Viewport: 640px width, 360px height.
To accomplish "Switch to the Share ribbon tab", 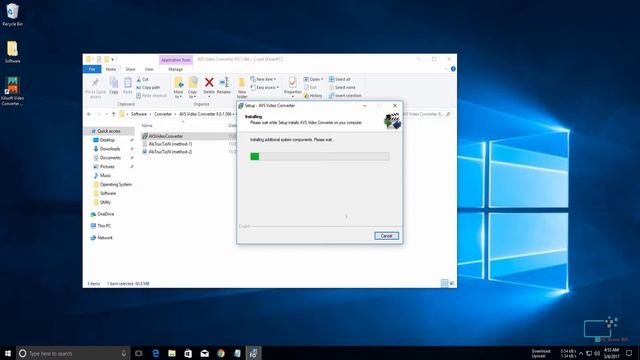I will click(130, 69).
